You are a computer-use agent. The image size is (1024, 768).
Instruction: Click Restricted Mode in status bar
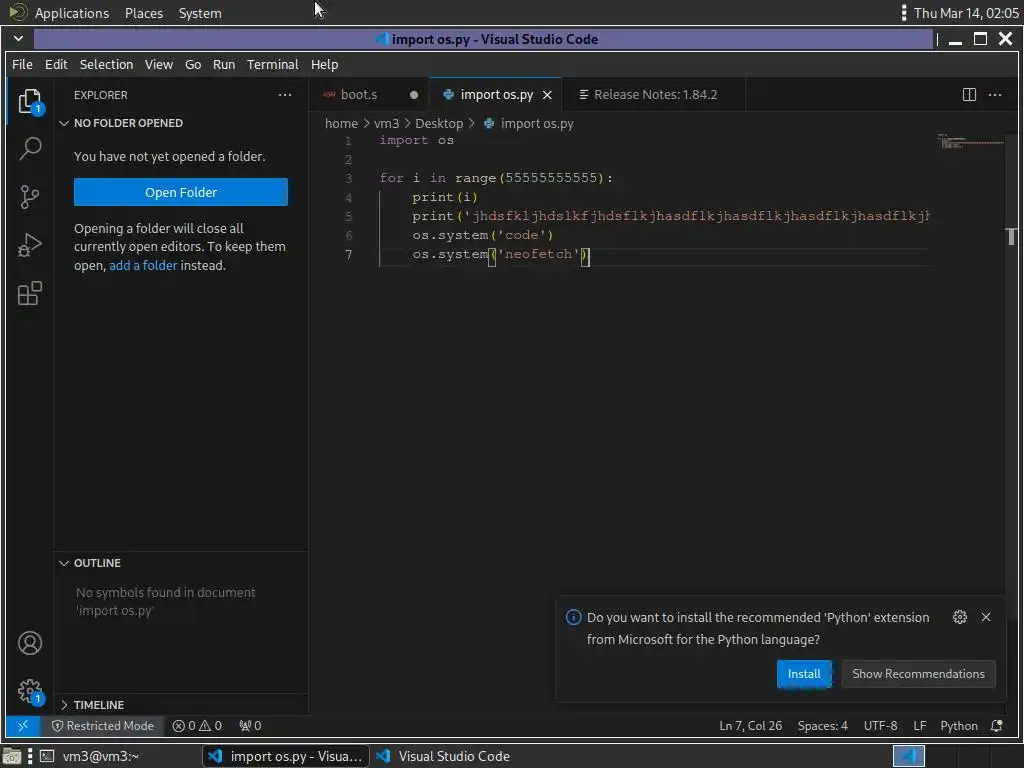(x=103, y=726)
